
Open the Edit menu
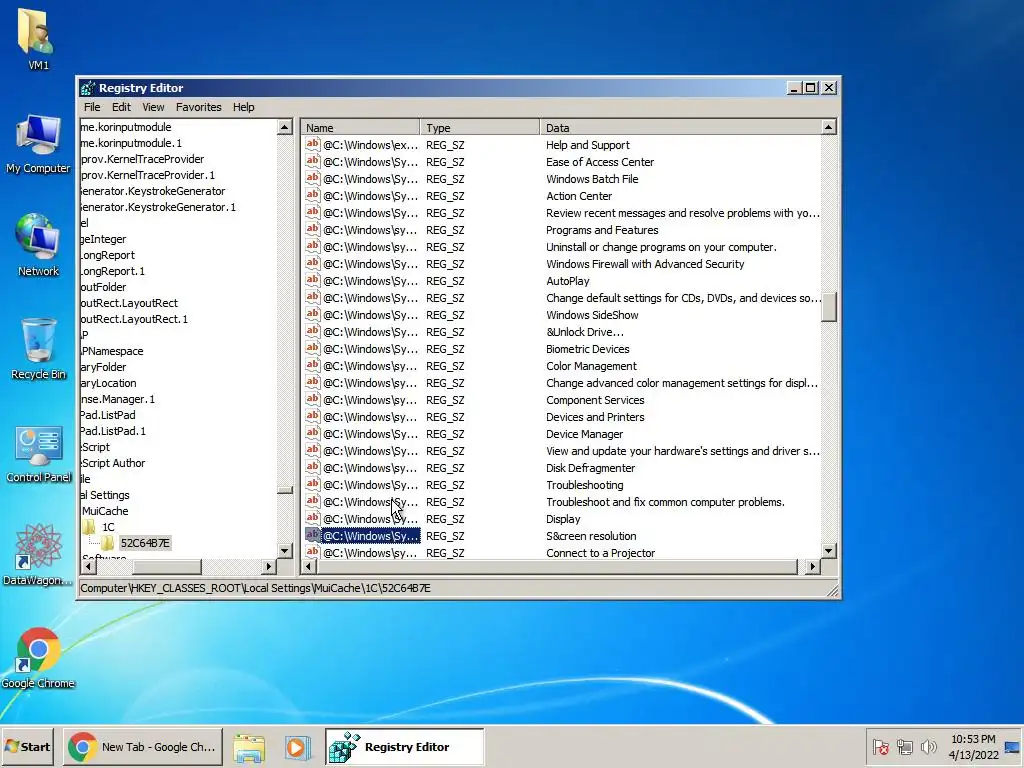121,107
